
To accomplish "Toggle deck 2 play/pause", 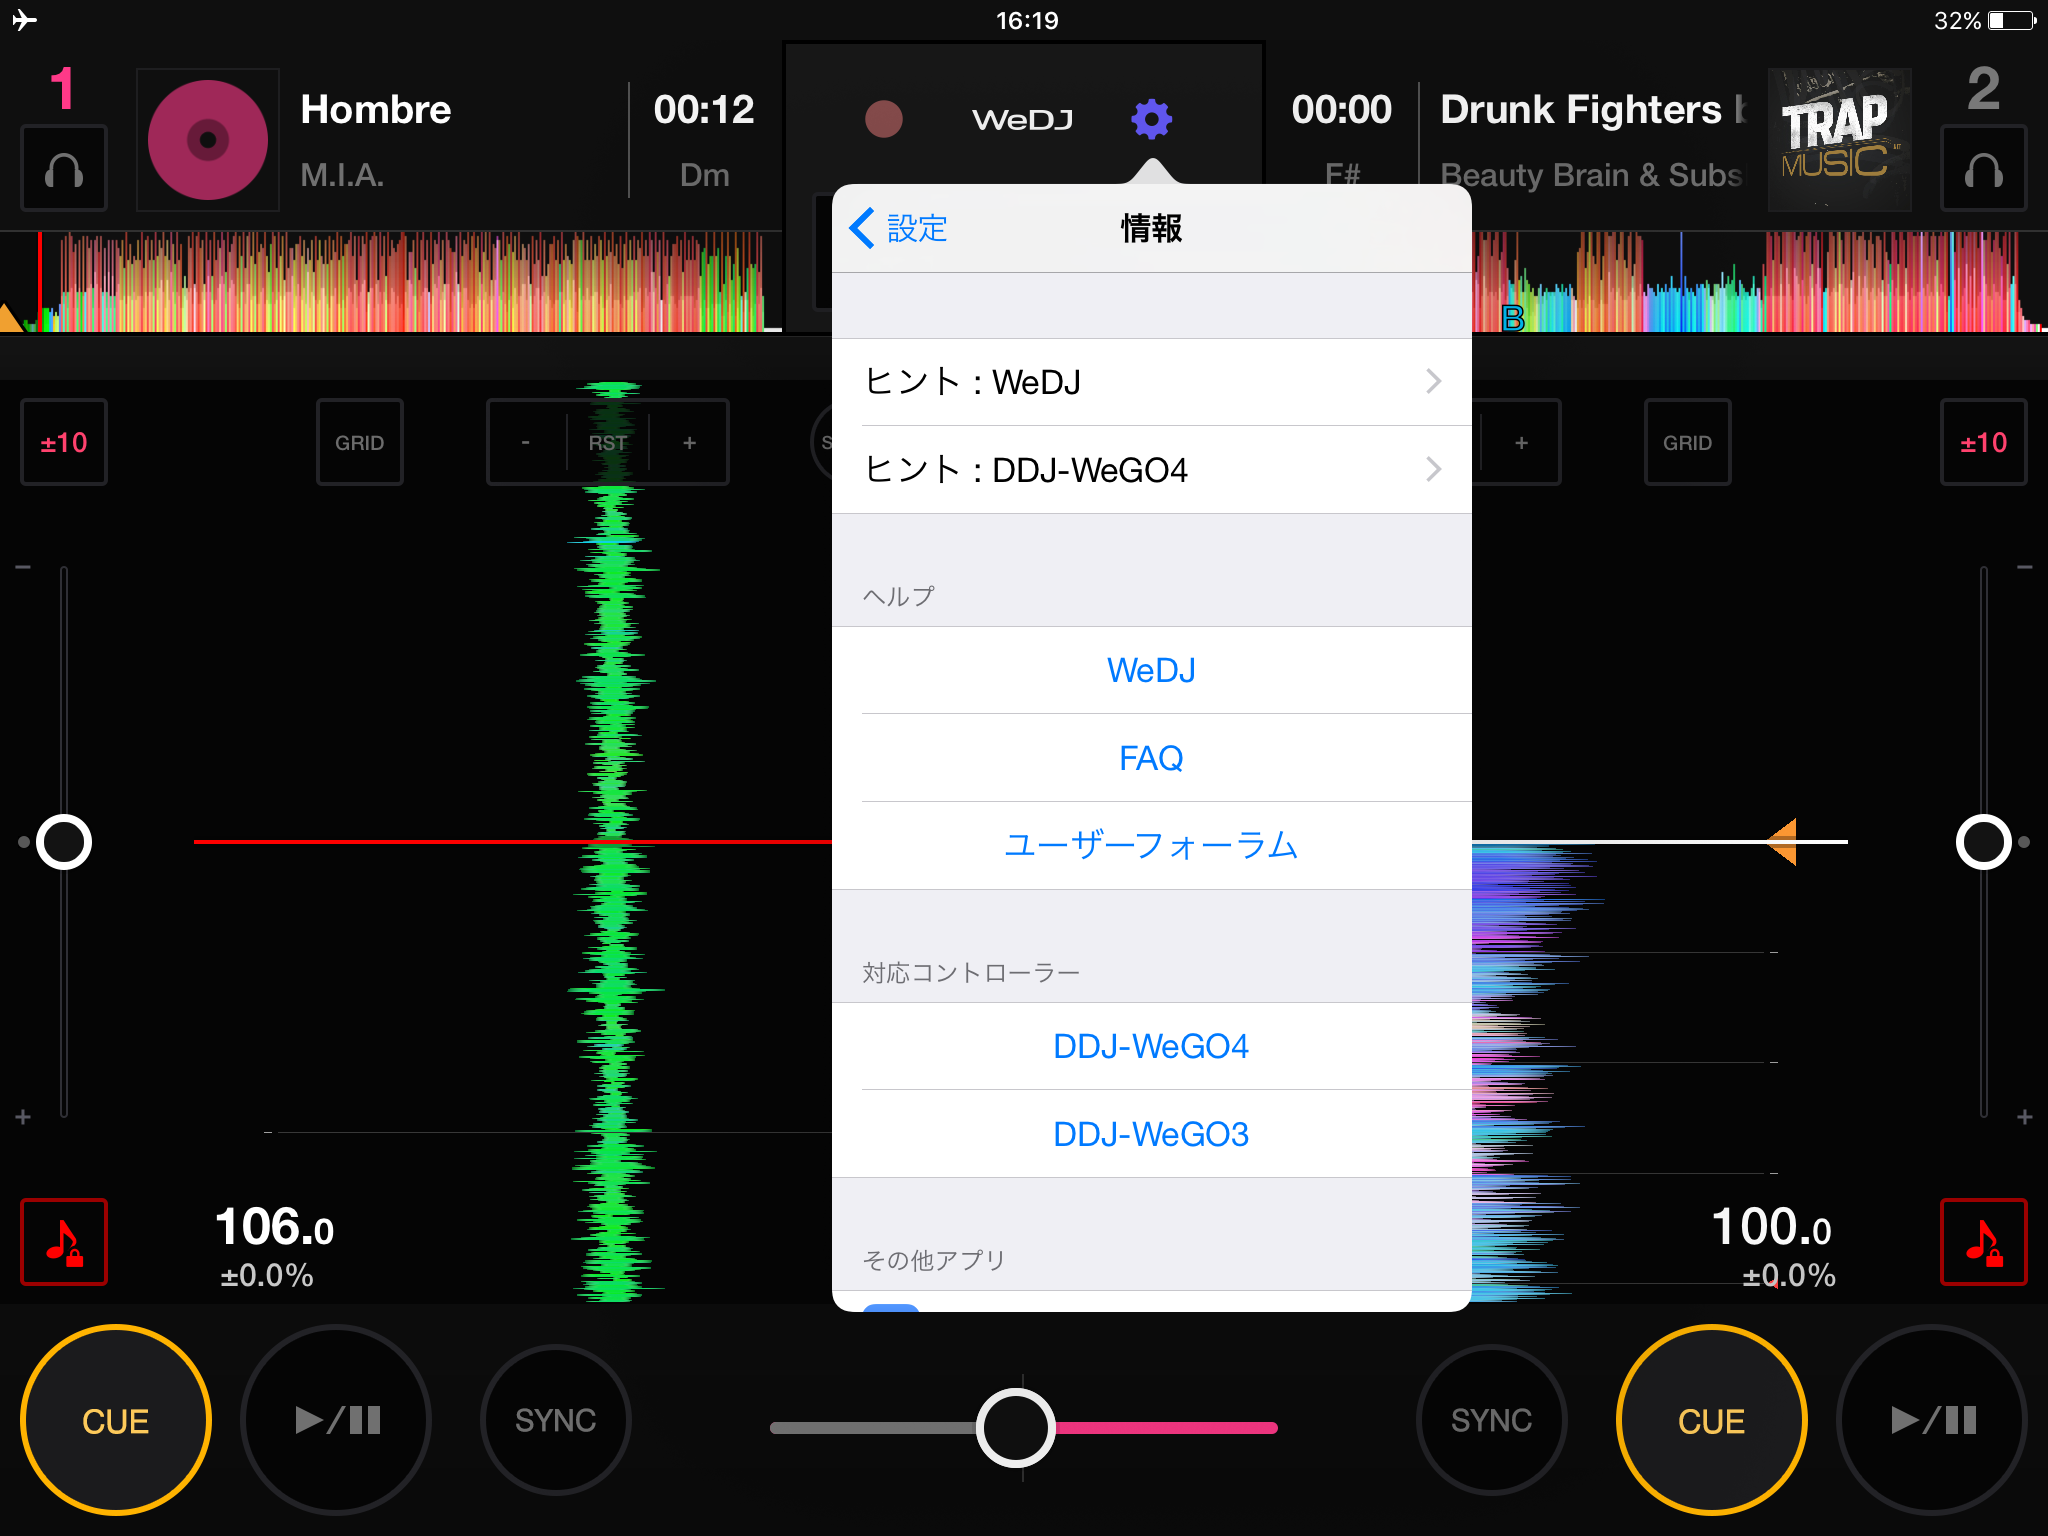I will [1932, 1420].
